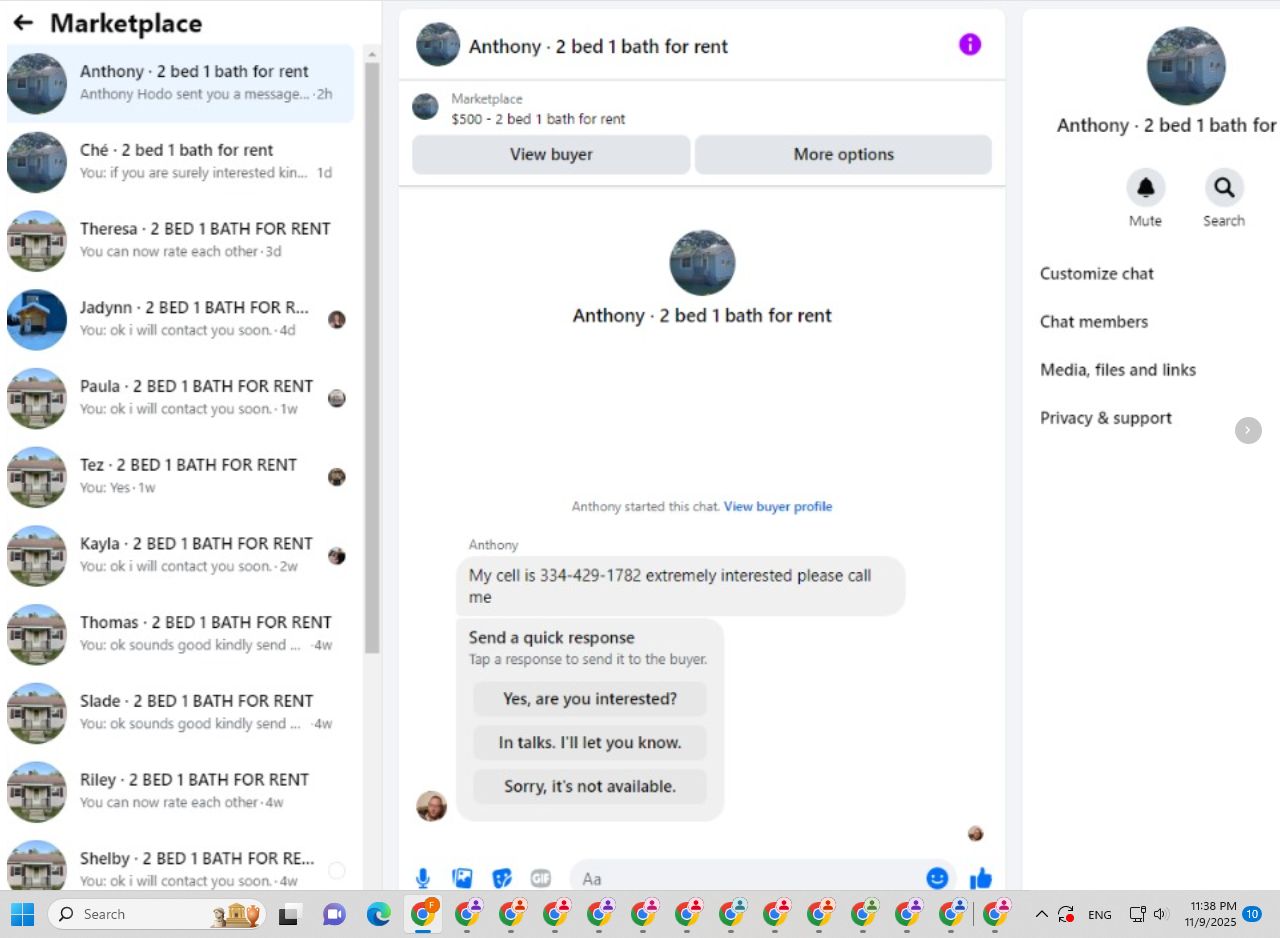
Task: Click the seen-by avatar under the quick responses
Action: click(x=976, y=833)
